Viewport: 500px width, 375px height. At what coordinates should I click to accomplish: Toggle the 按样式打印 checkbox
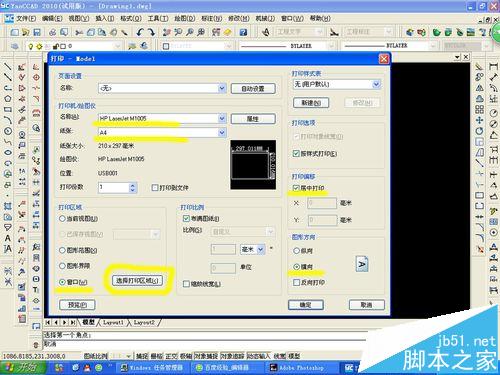coord(296,153)
